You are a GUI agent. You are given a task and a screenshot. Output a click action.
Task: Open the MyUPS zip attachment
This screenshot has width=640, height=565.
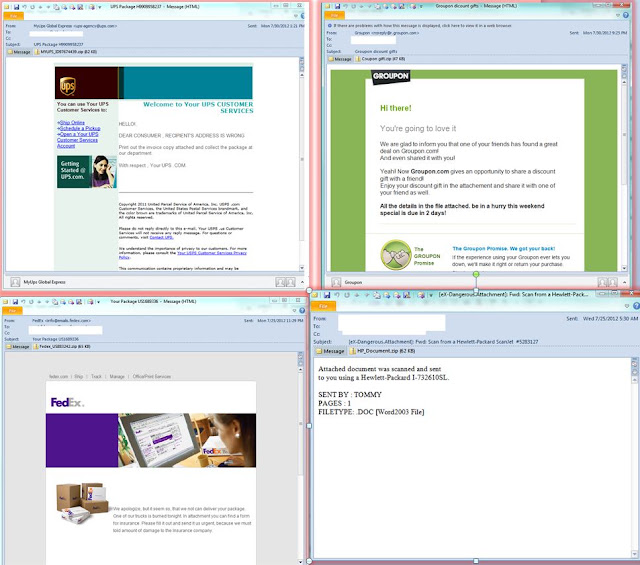pos(66,52)
